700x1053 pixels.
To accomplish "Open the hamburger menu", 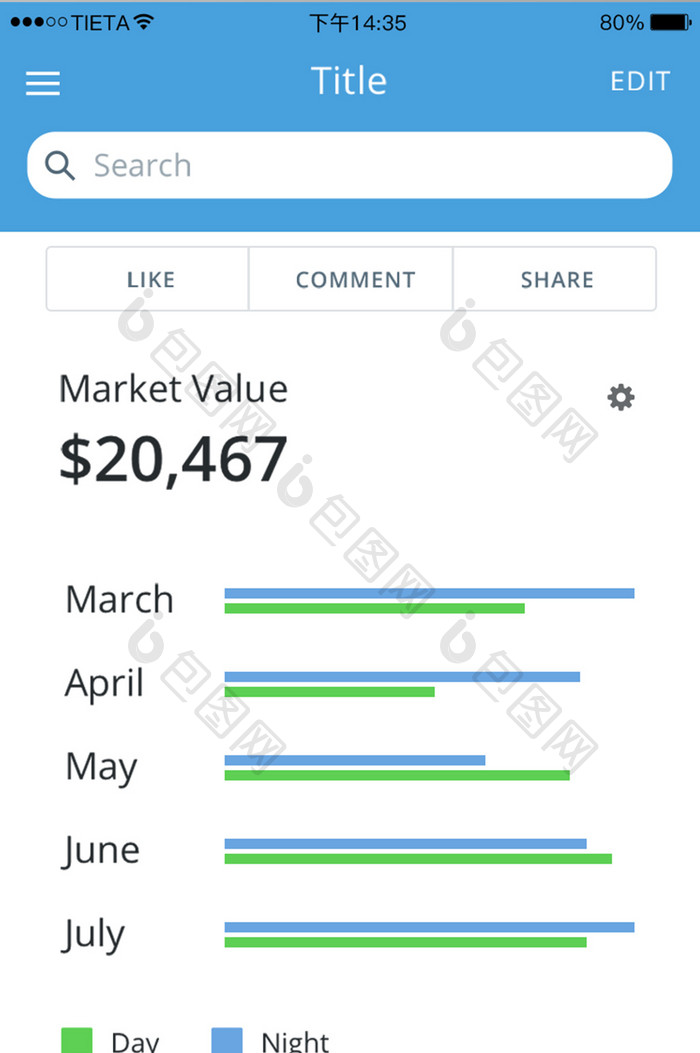I will (x=43, y=83).
